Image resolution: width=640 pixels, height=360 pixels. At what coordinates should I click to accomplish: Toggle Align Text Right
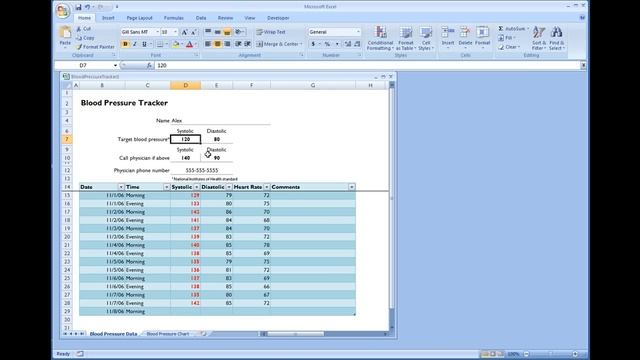pos(227,44)
